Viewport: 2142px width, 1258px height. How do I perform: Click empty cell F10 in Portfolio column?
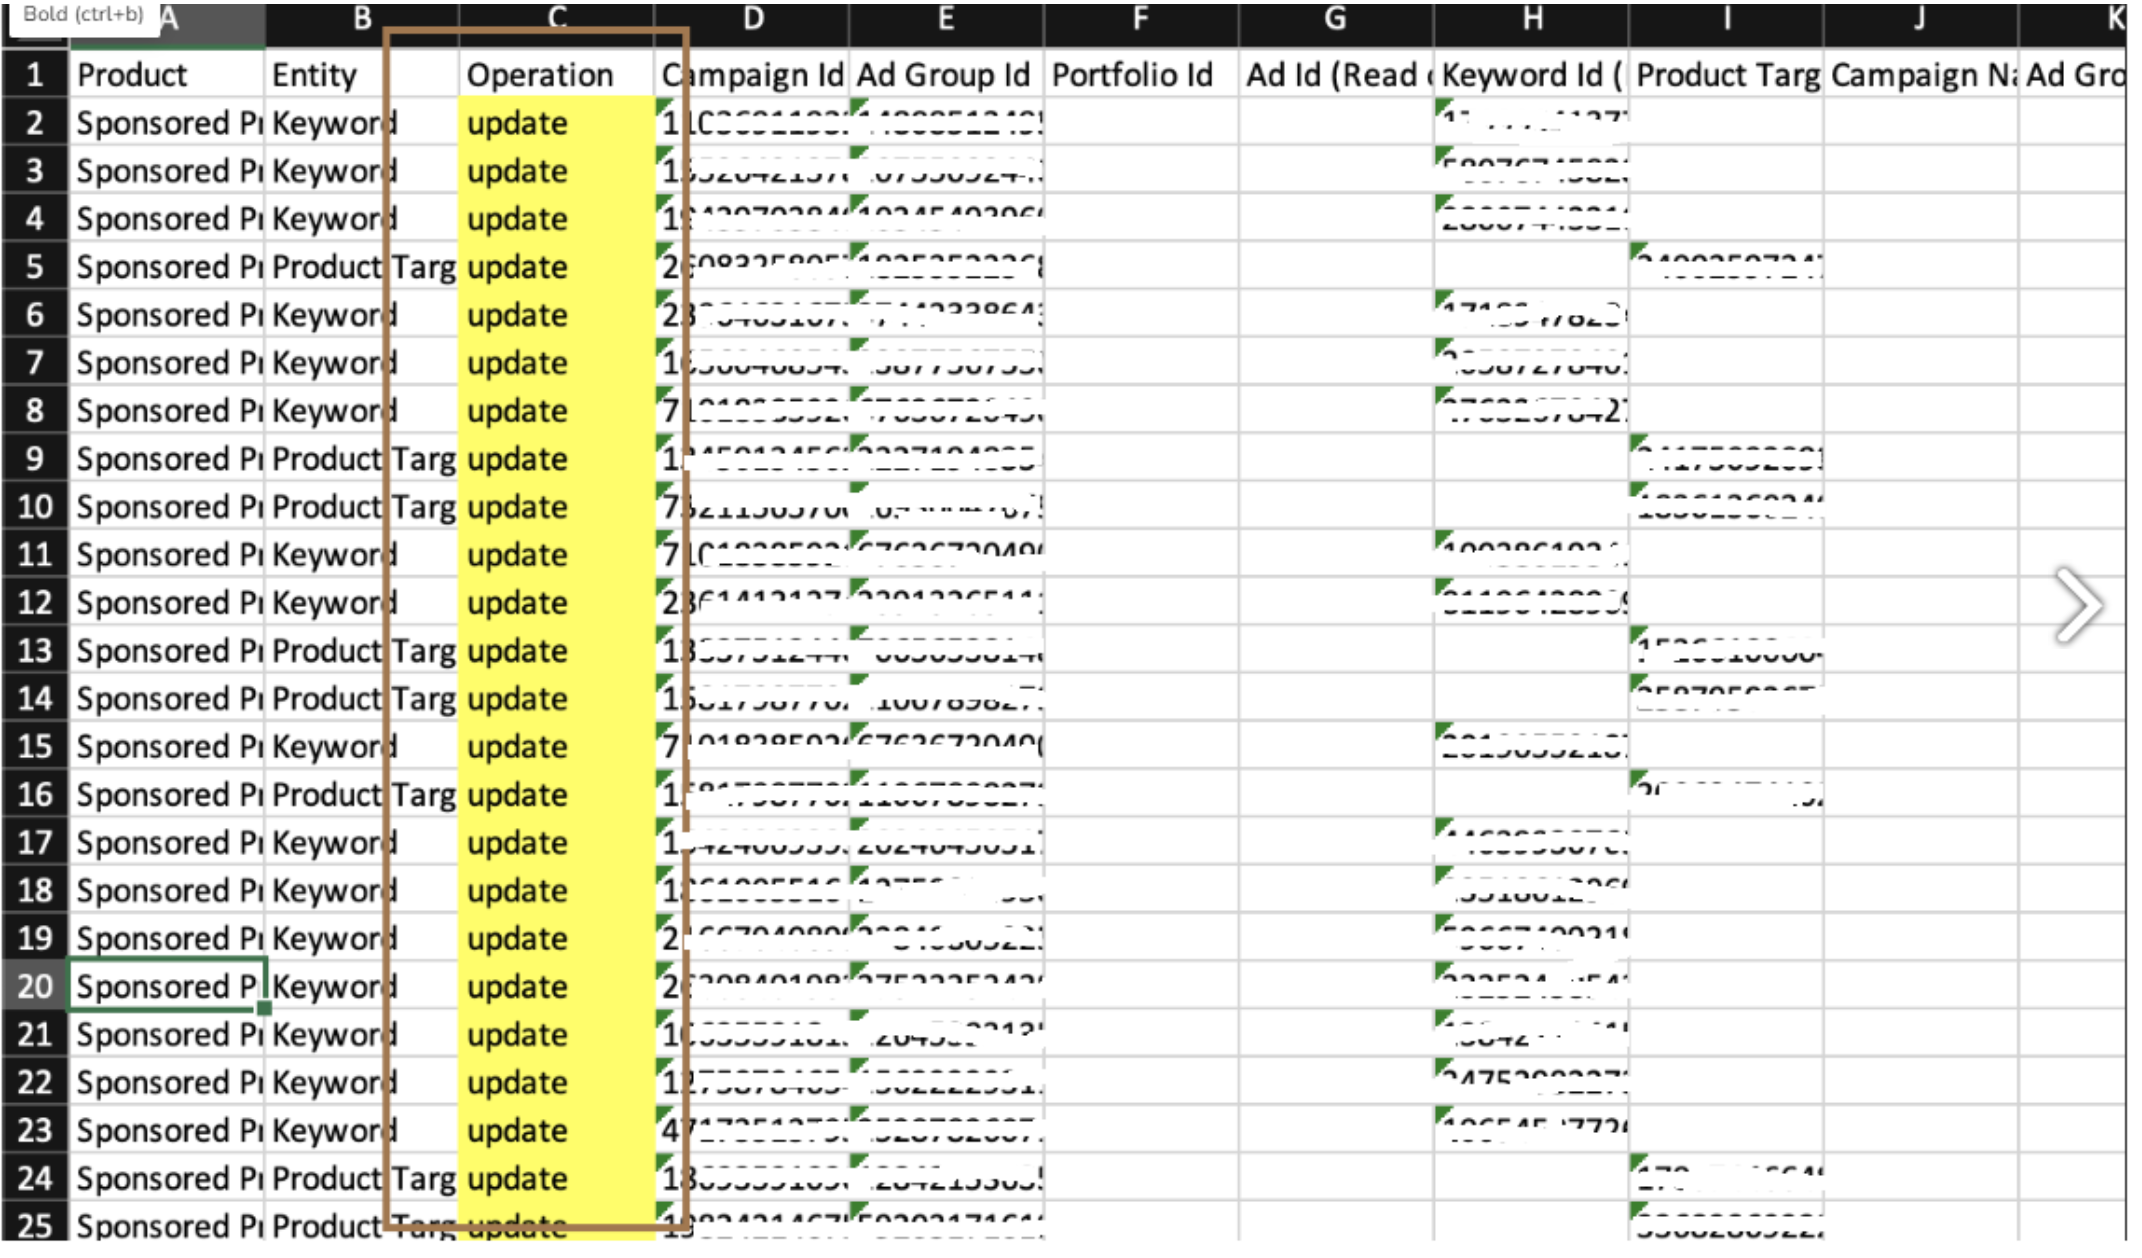(x=1140, y=507)
